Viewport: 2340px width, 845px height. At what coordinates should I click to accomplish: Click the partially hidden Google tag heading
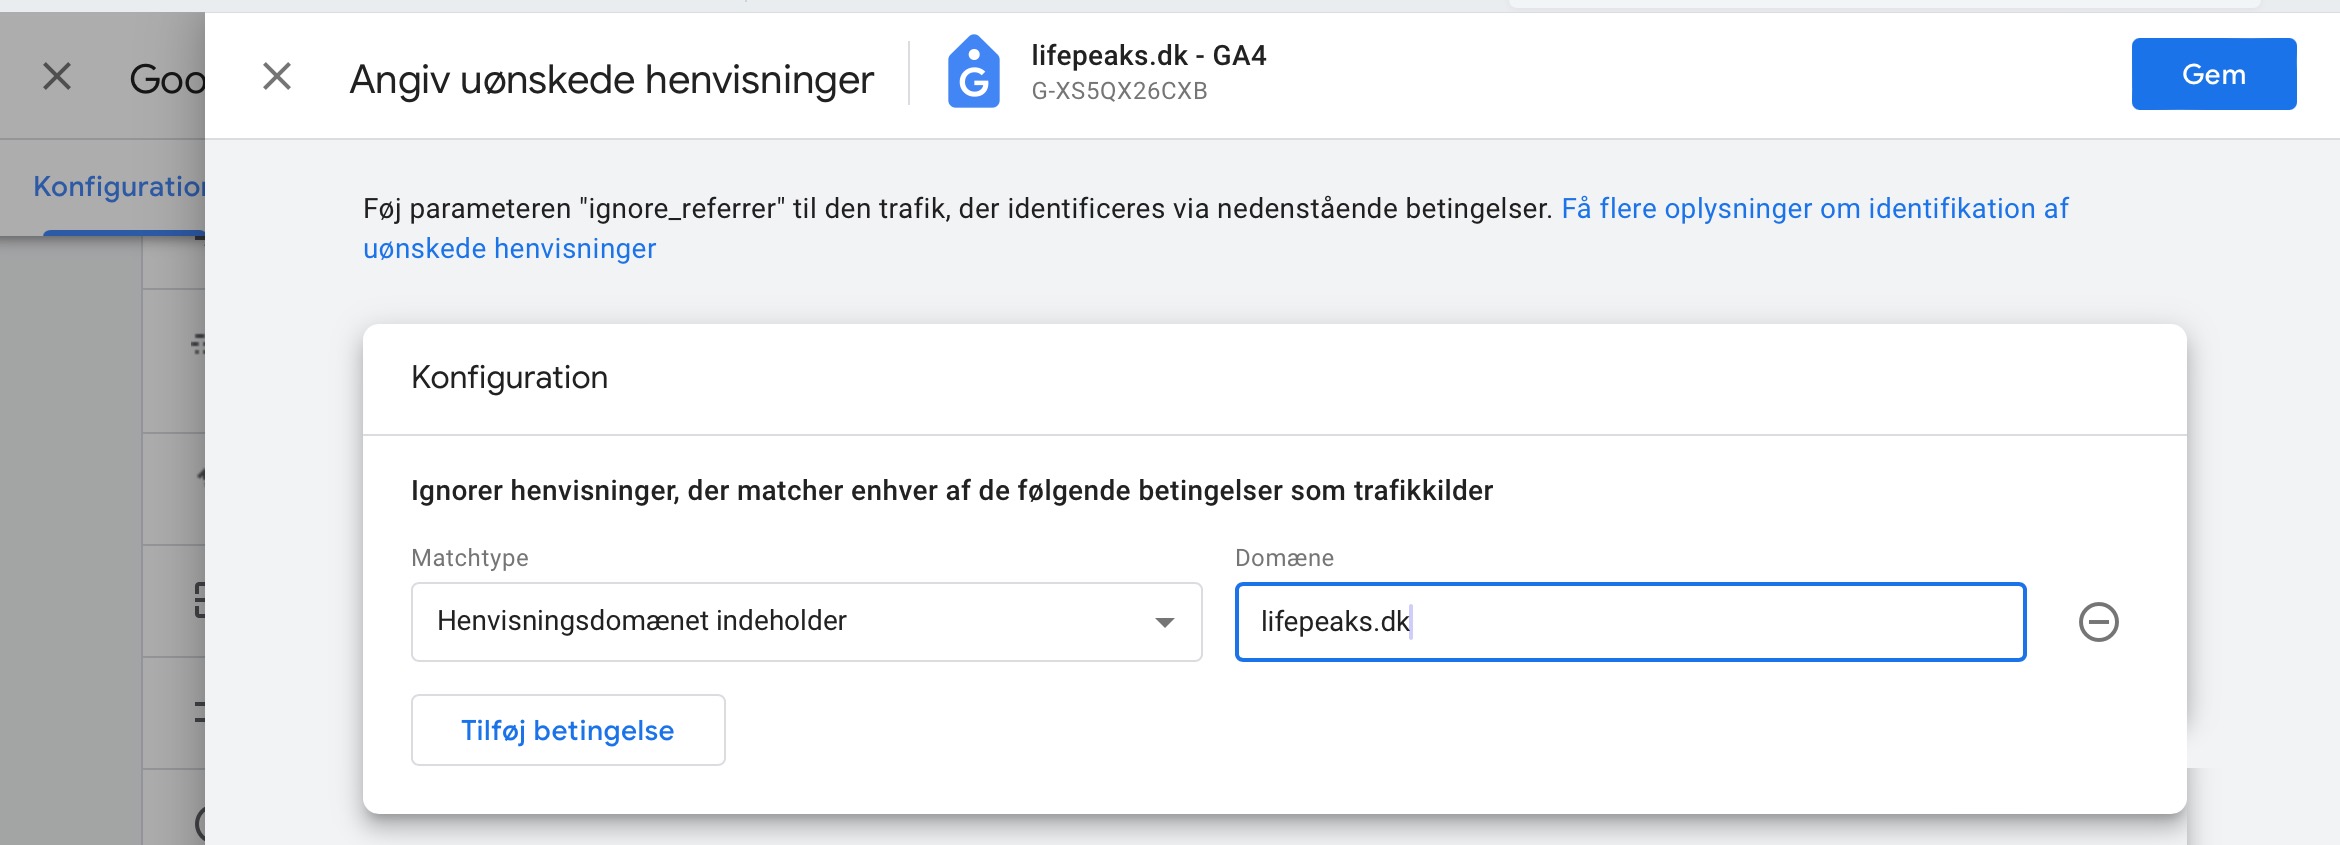[x=167, y=79]
